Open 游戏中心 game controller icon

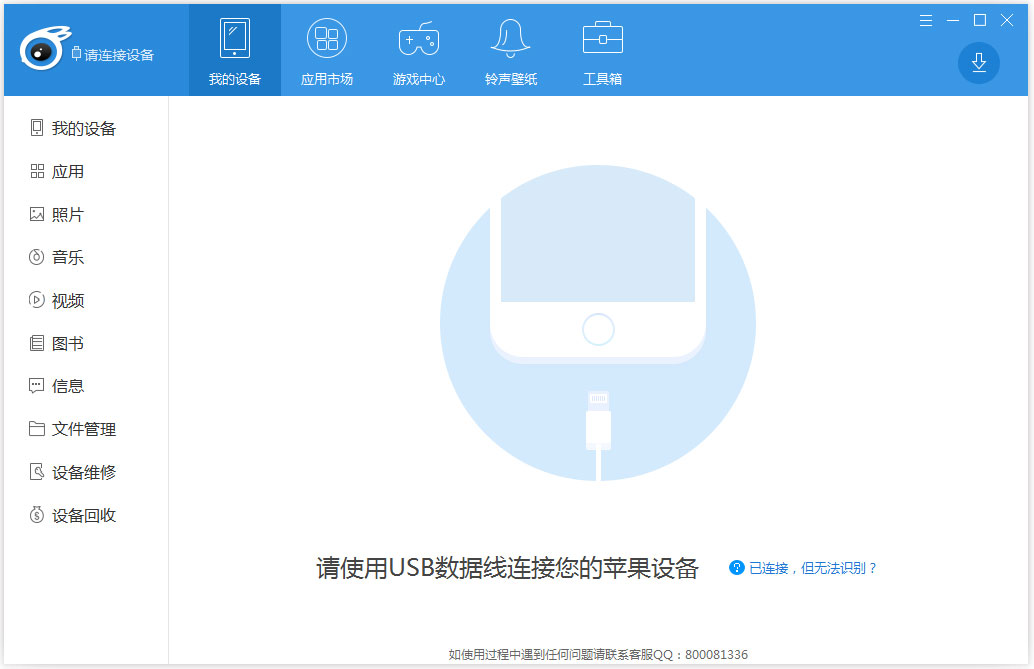tap(418, 40)
